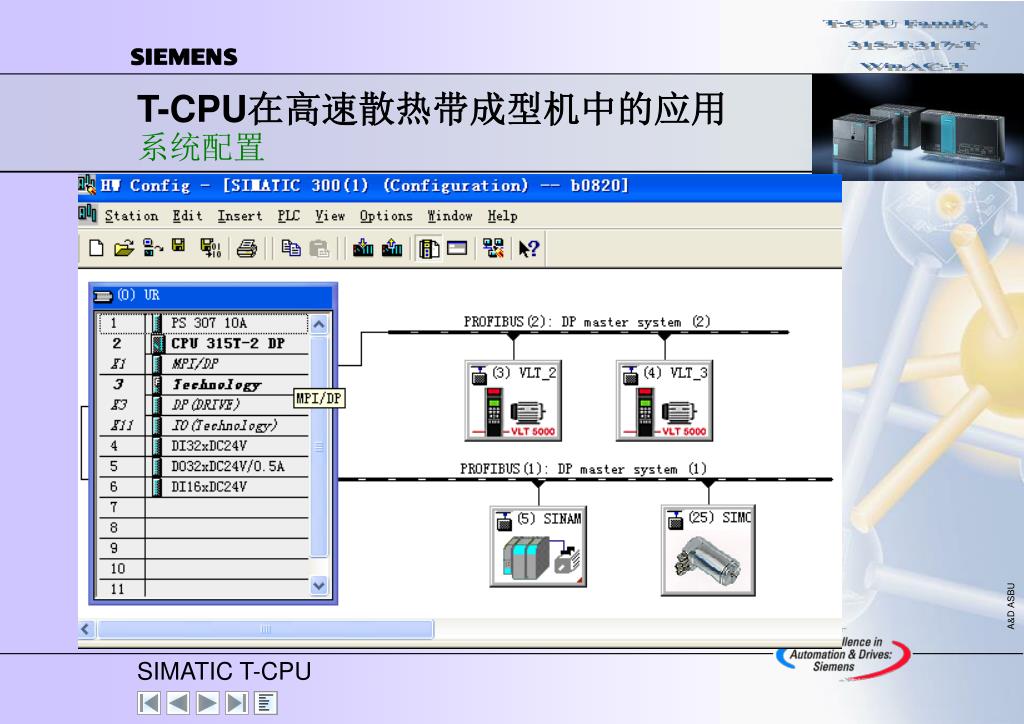The width and height of the screenshot is (1024, 724).
Task: Click the horizontal scrollbar thumb
Action: tap(265, 629)
